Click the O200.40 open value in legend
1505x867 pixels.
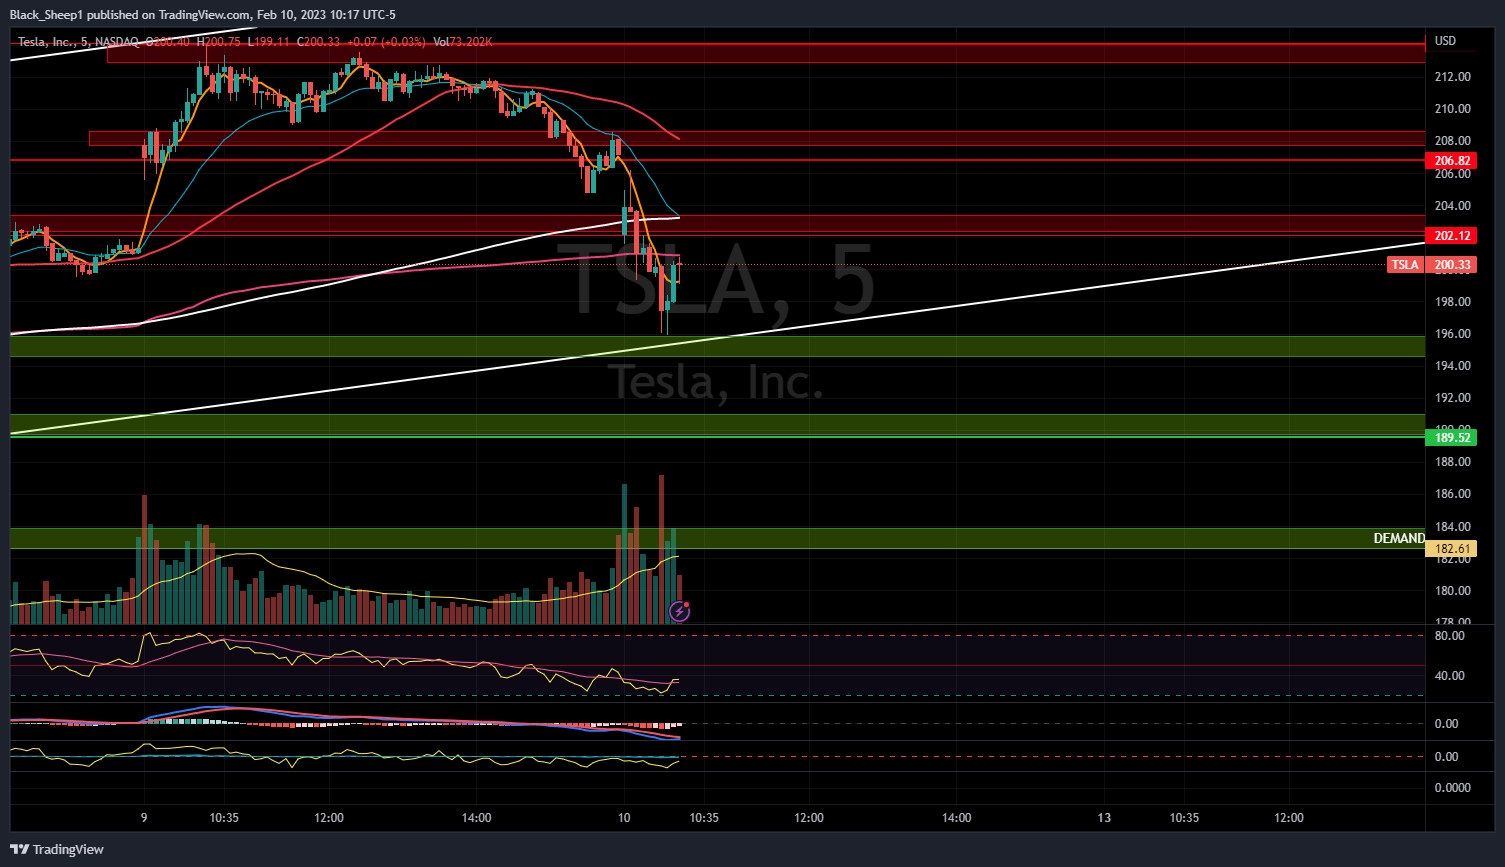[x=167, y=42]
